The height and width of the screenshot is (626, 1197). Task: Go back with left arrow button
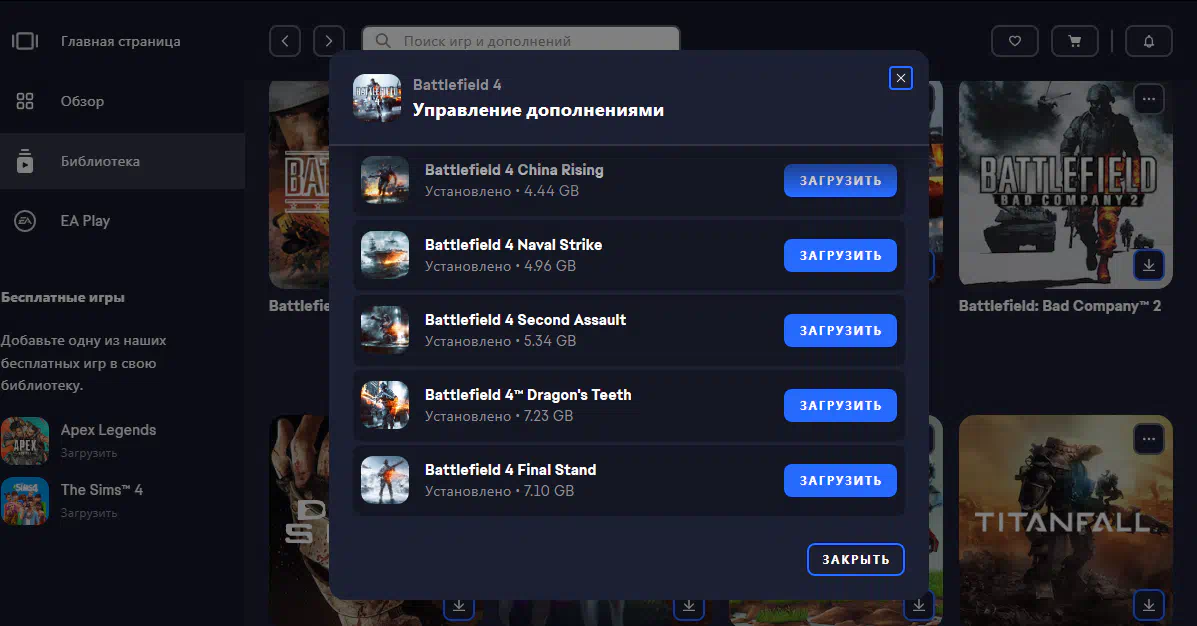click(x=285, y=41)
